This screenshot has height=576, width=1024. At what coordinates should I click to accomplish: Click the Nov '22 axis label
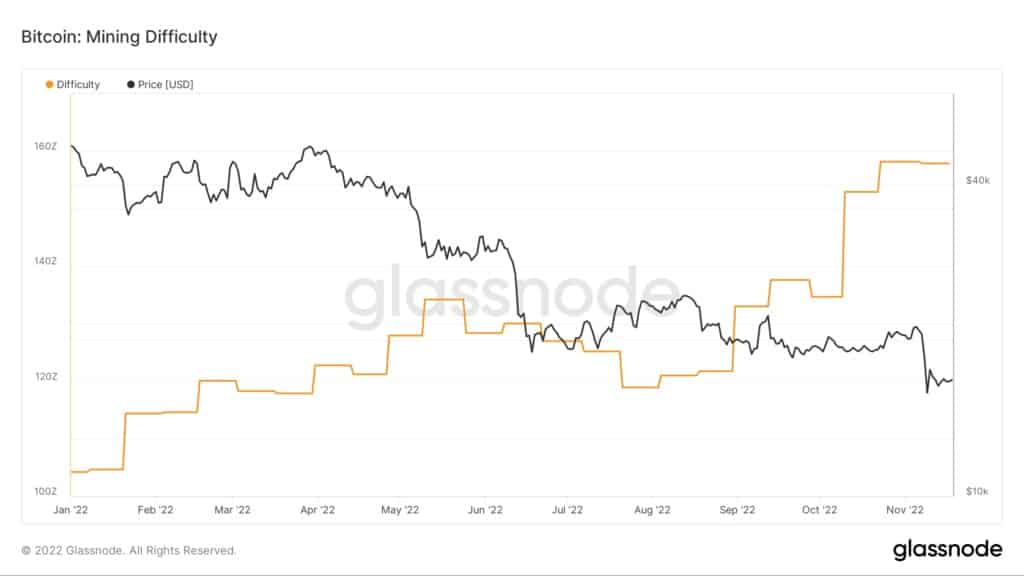coord(904,510)
